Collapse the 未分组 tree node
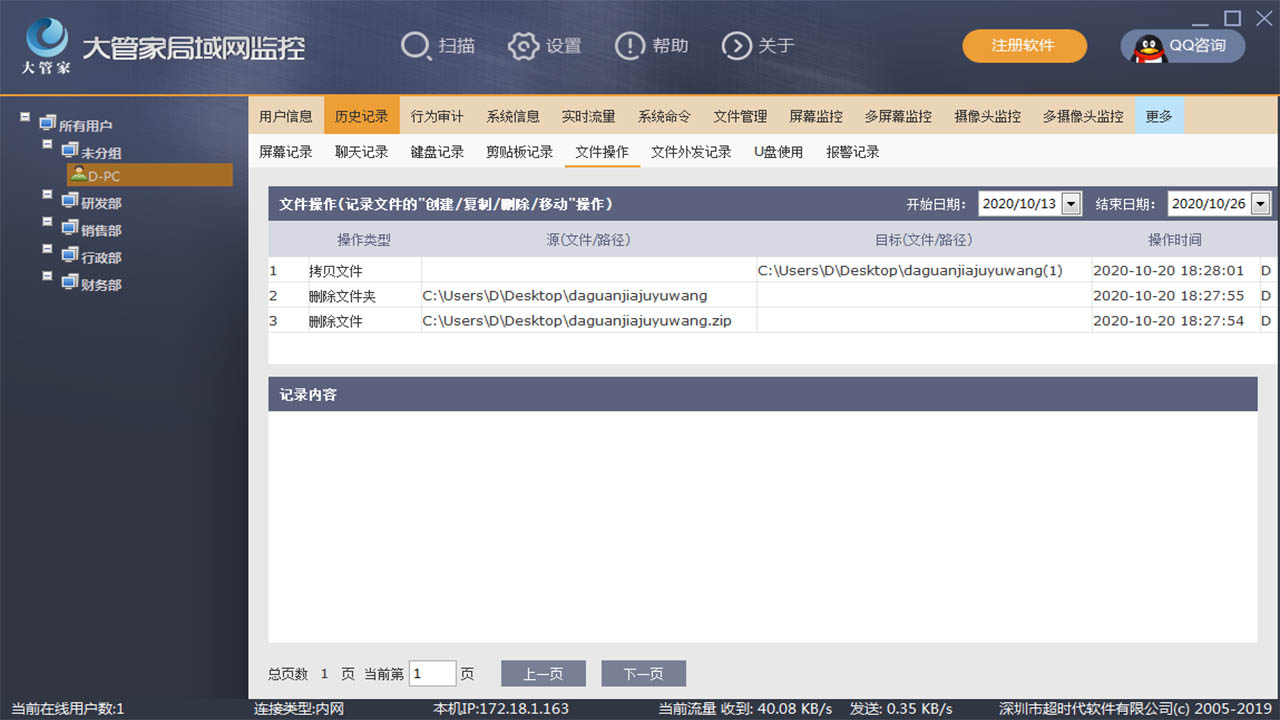The image size is (1280, 720). 46,143
